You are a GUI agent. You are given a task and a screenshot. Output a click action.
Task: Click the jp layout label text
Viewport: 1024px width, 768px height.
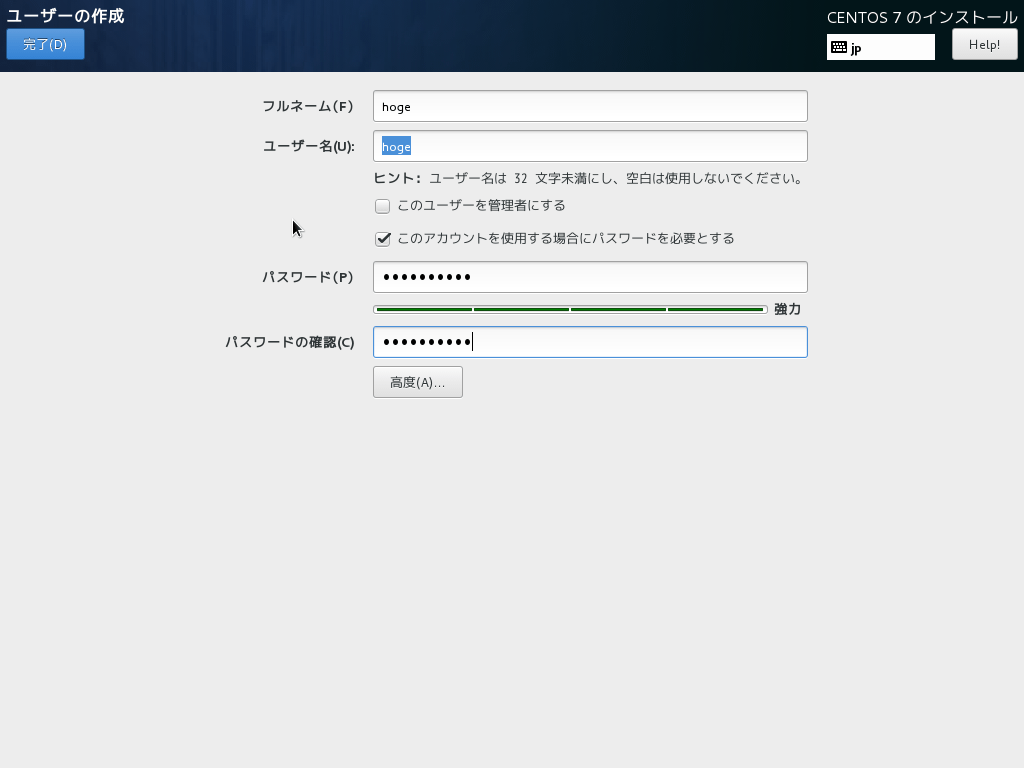pyautogui.click(x=858, y=46)
